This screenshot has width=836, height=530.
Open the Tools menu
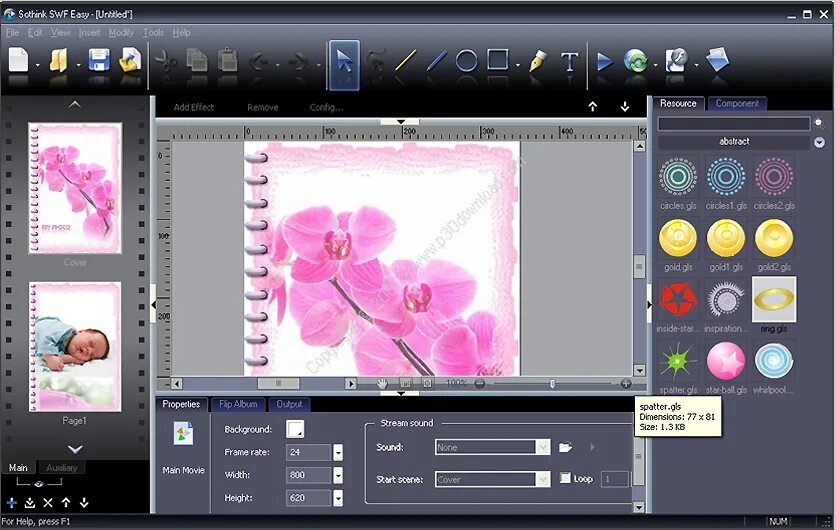[153, 33]
